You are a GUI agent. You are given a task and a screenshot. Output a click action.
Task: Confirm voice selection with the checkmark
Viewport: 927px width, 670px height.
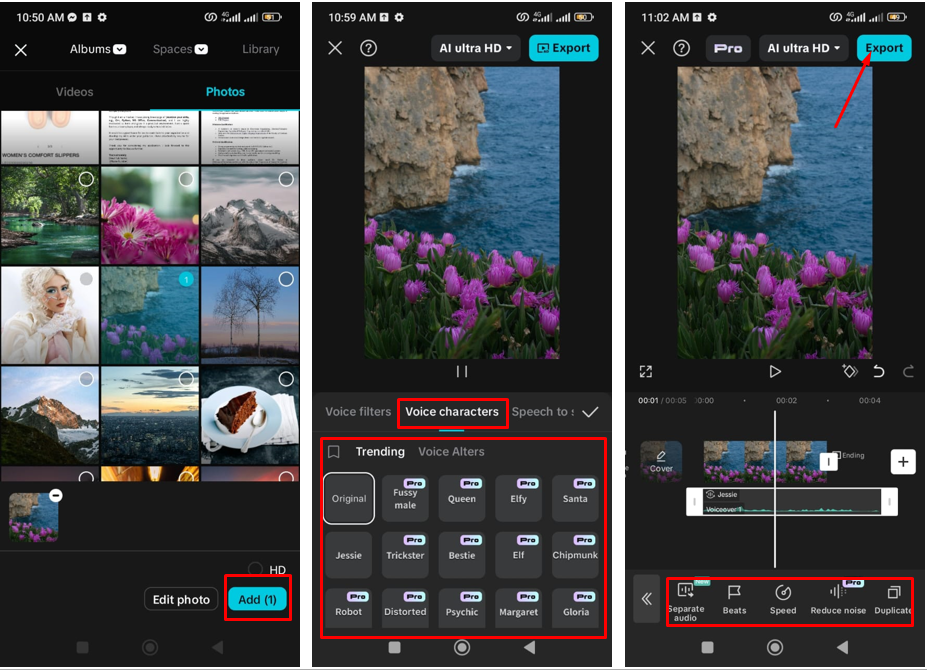tap(590, 412)
